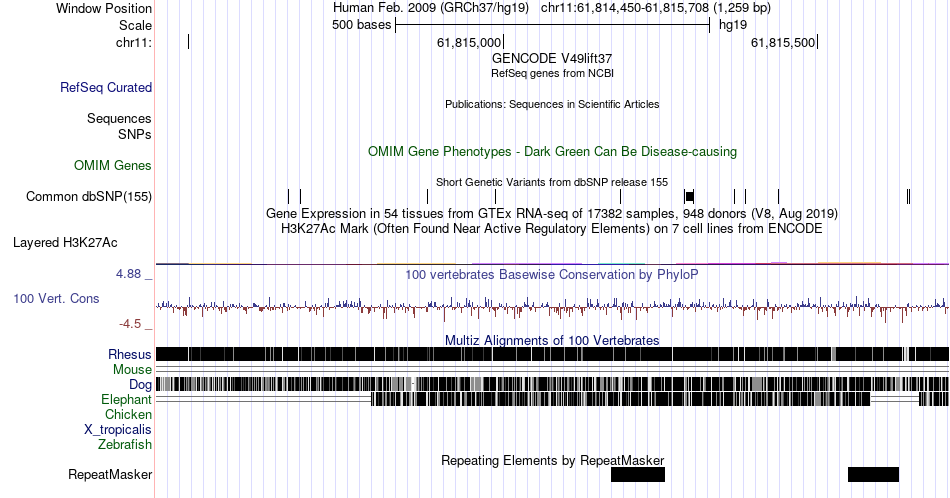Click the 61,815,000 ruler coordinate
The width and height of the screenshot is (950, 498).
469,42
